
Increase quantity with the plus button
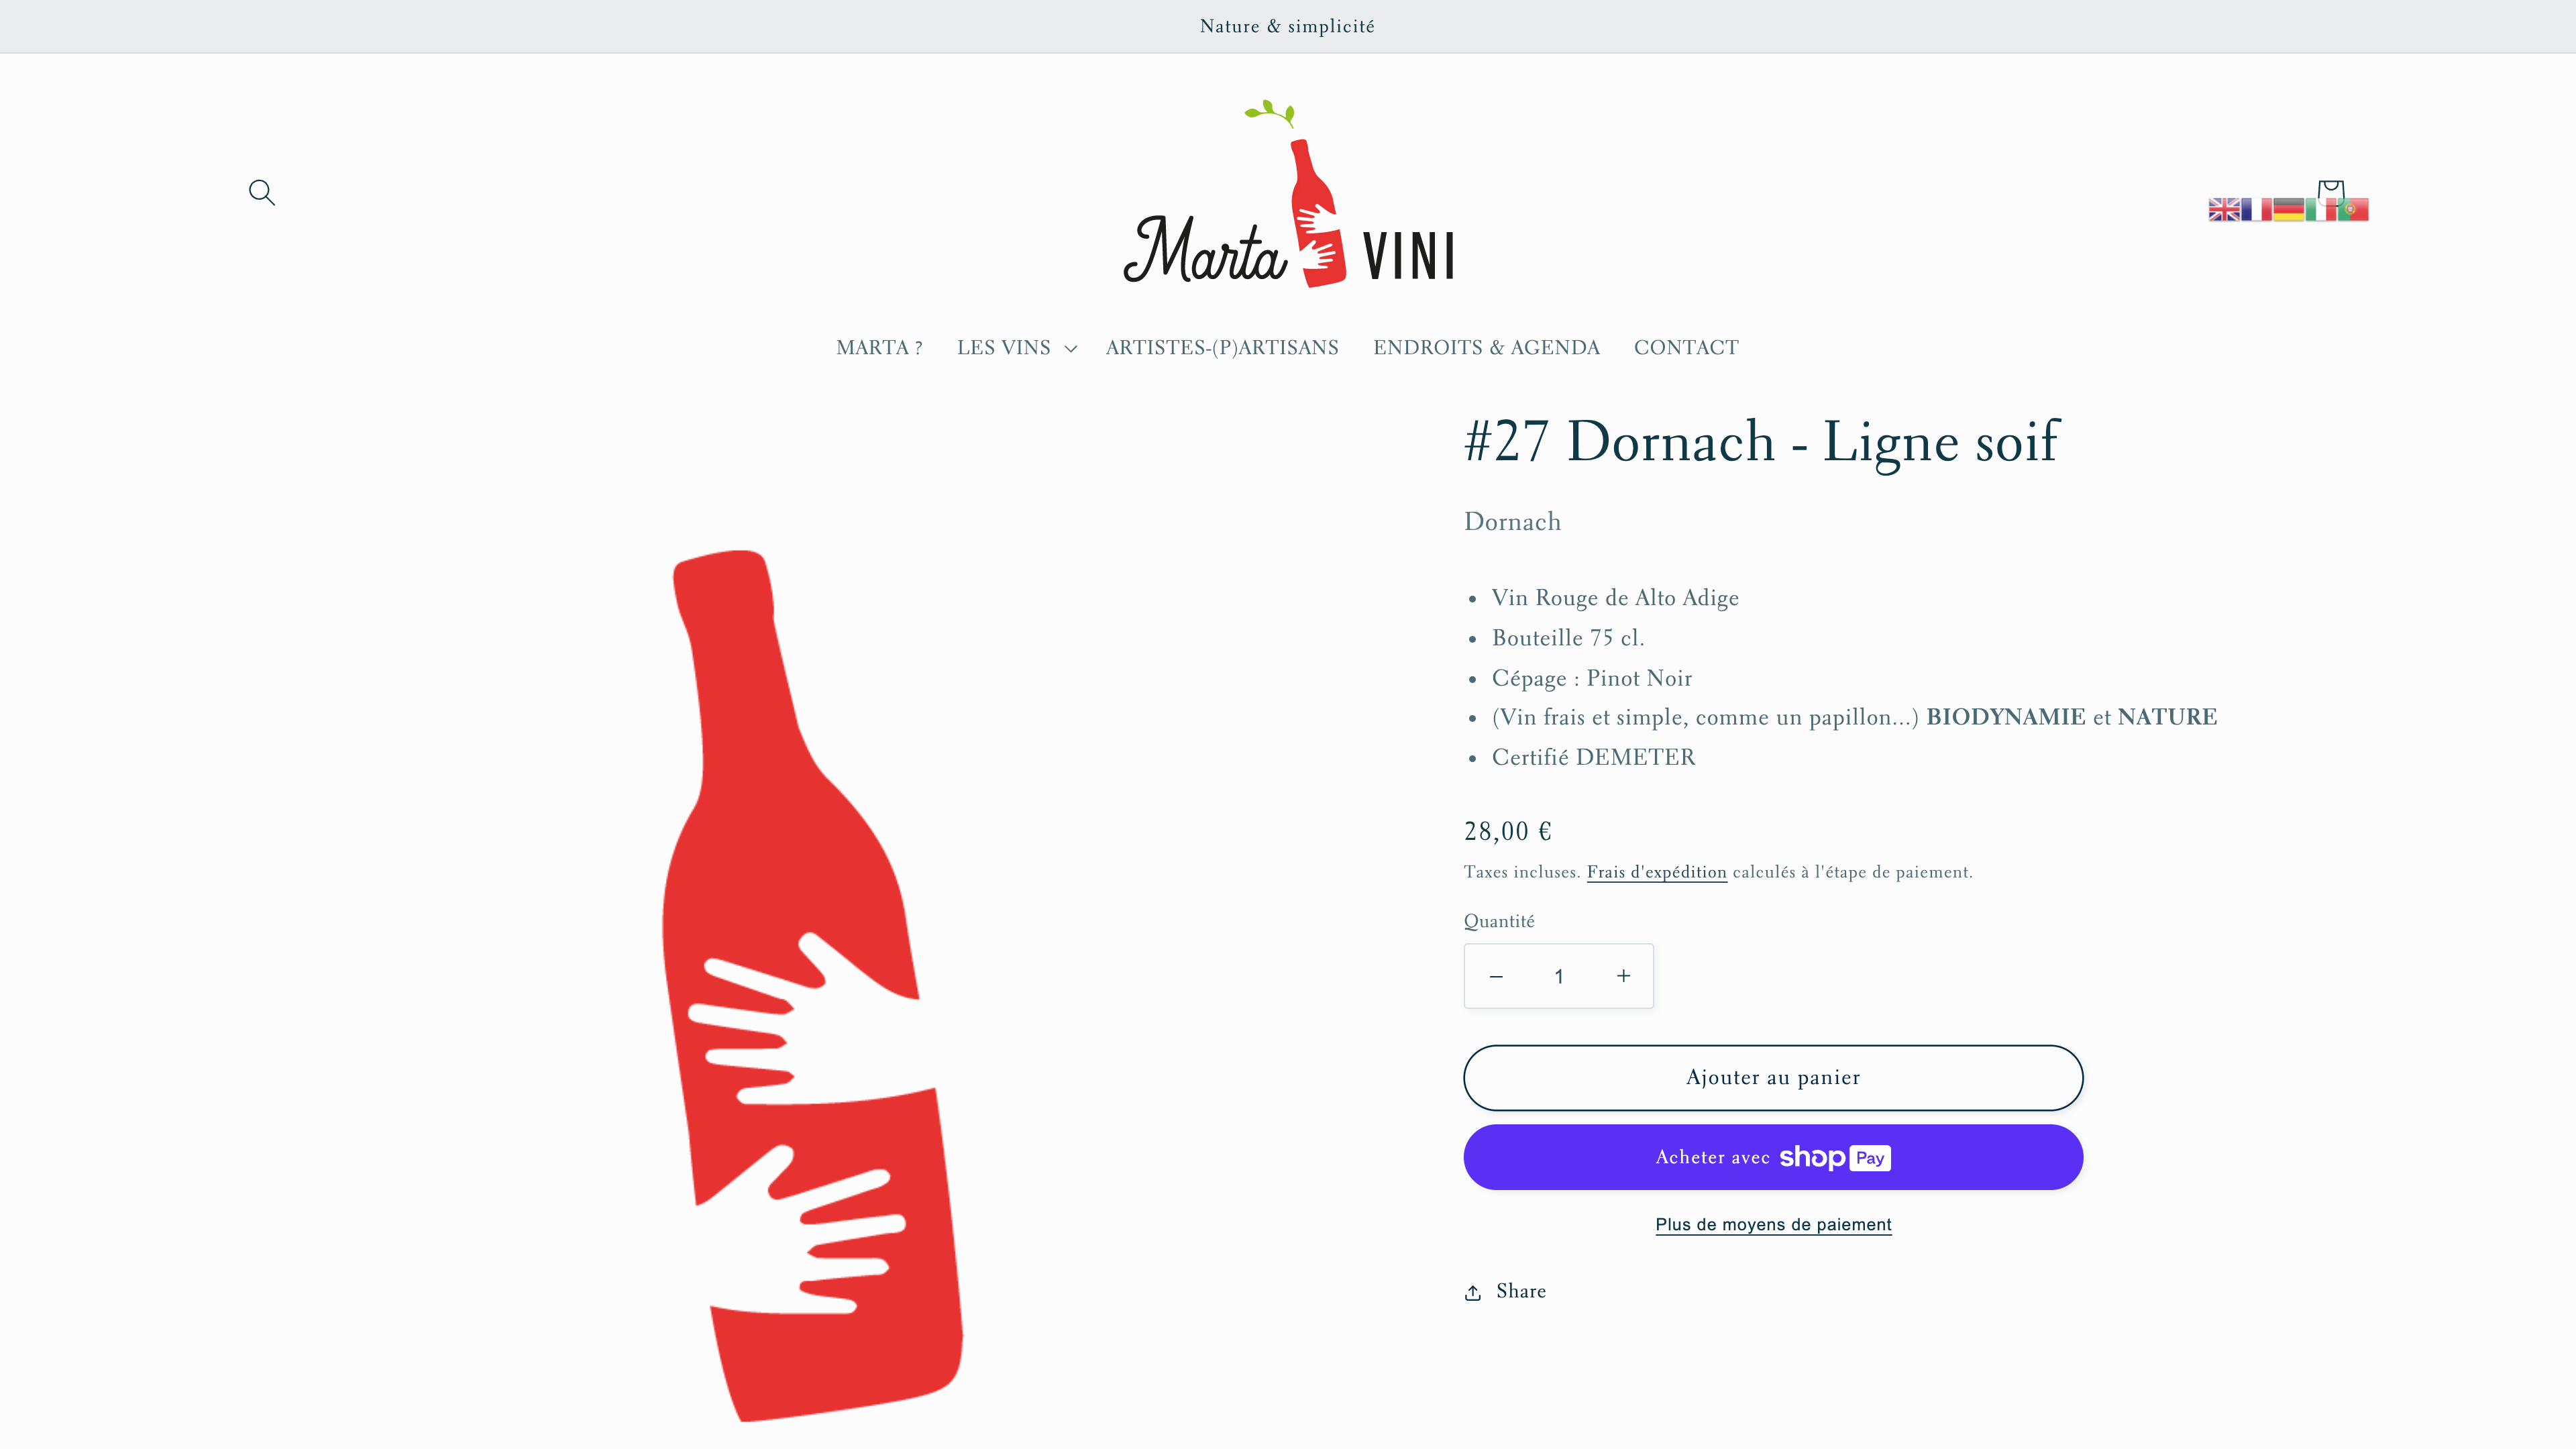tap(1623, 976)
